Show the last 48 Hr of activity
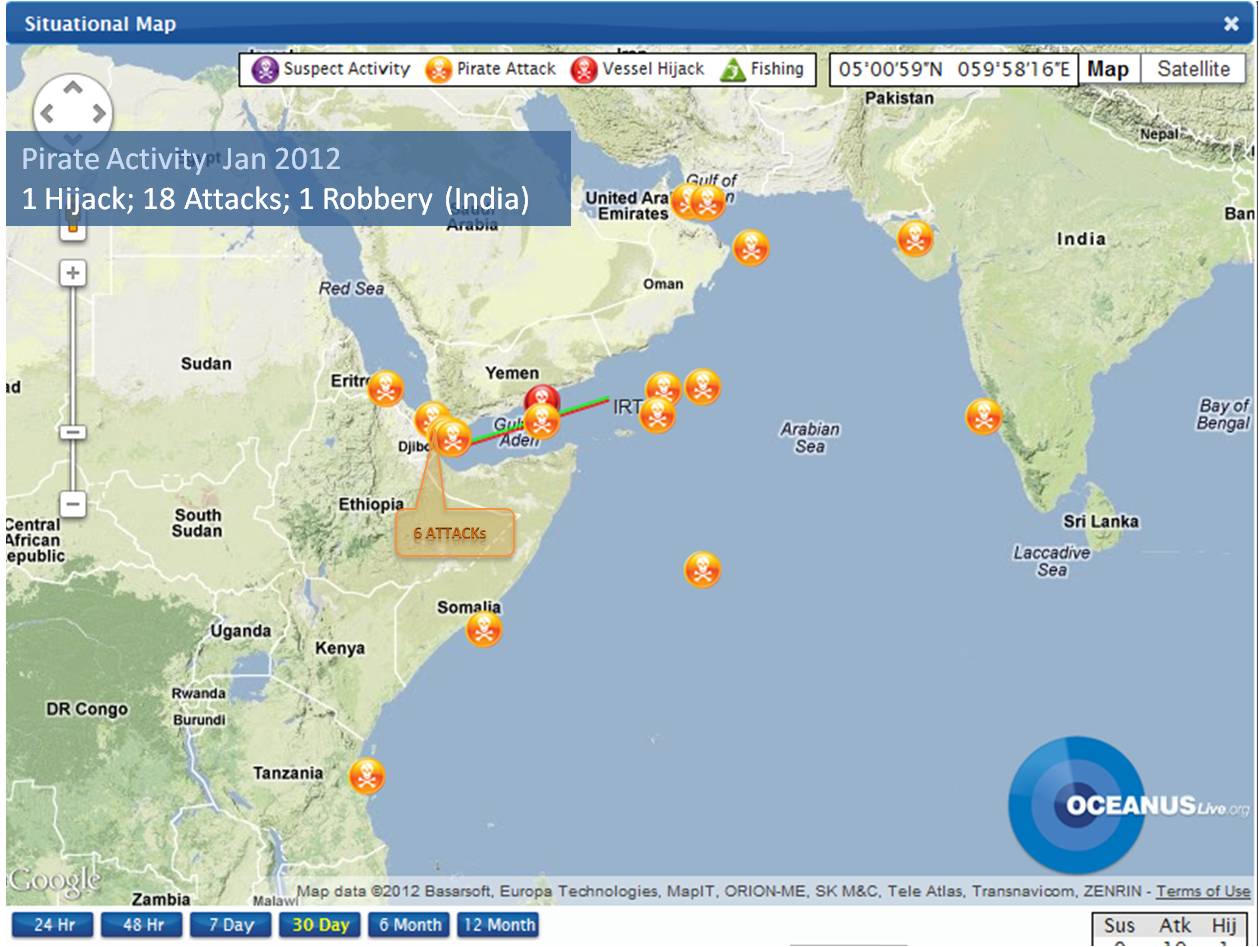 tap(141, 925)
